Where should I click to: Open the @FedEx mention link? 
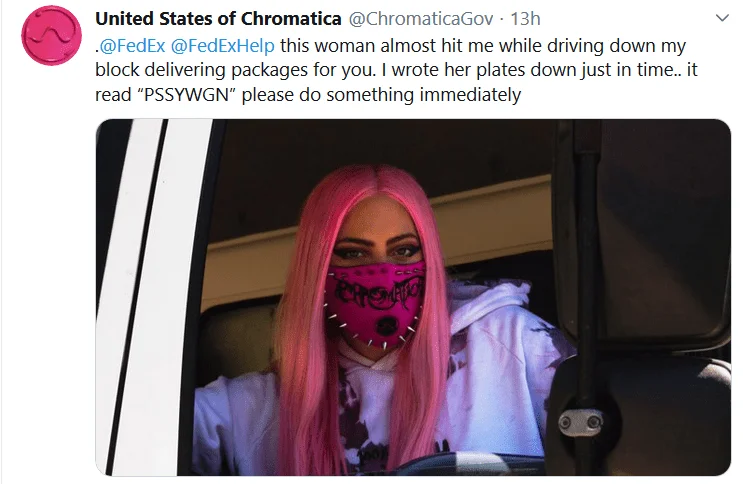point(132,46)
